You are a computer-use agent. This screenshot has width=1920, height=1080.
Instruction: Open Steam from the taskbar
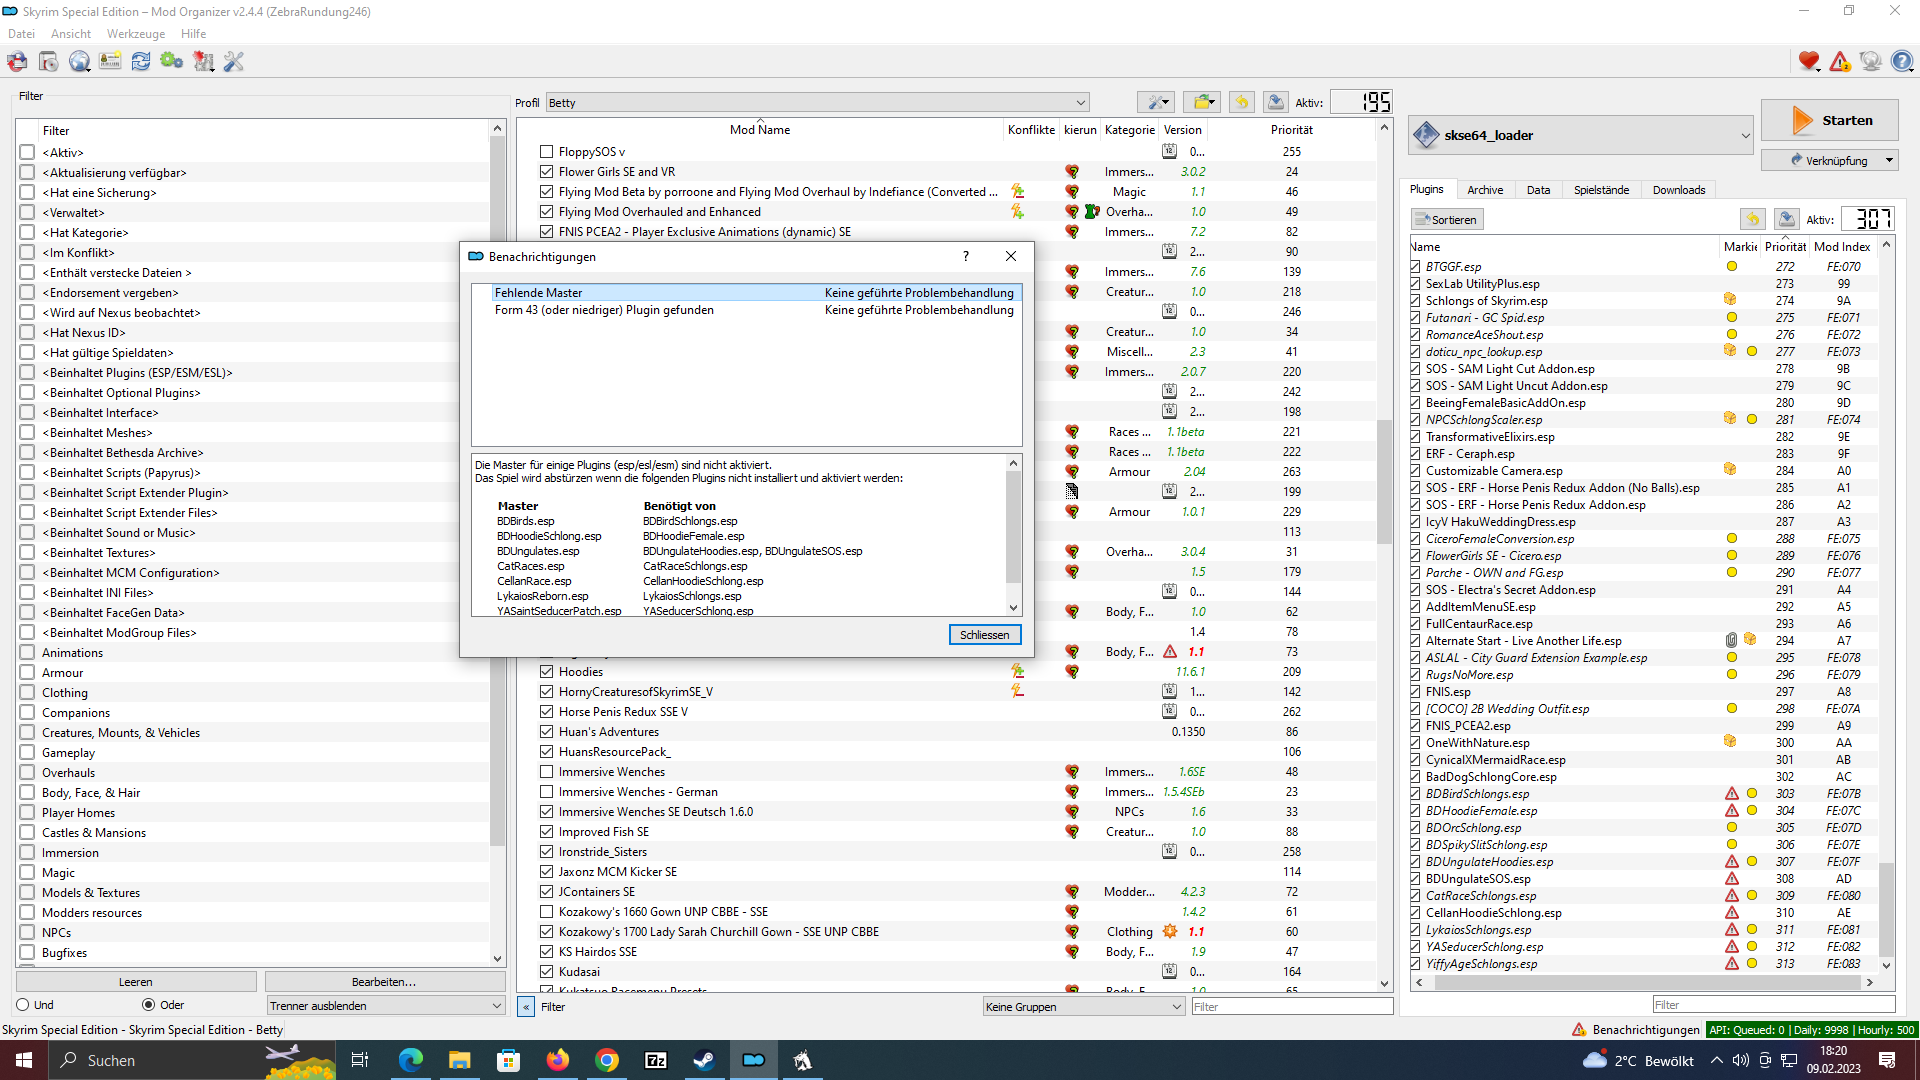pyautogui.click(x=705, y=1060)
